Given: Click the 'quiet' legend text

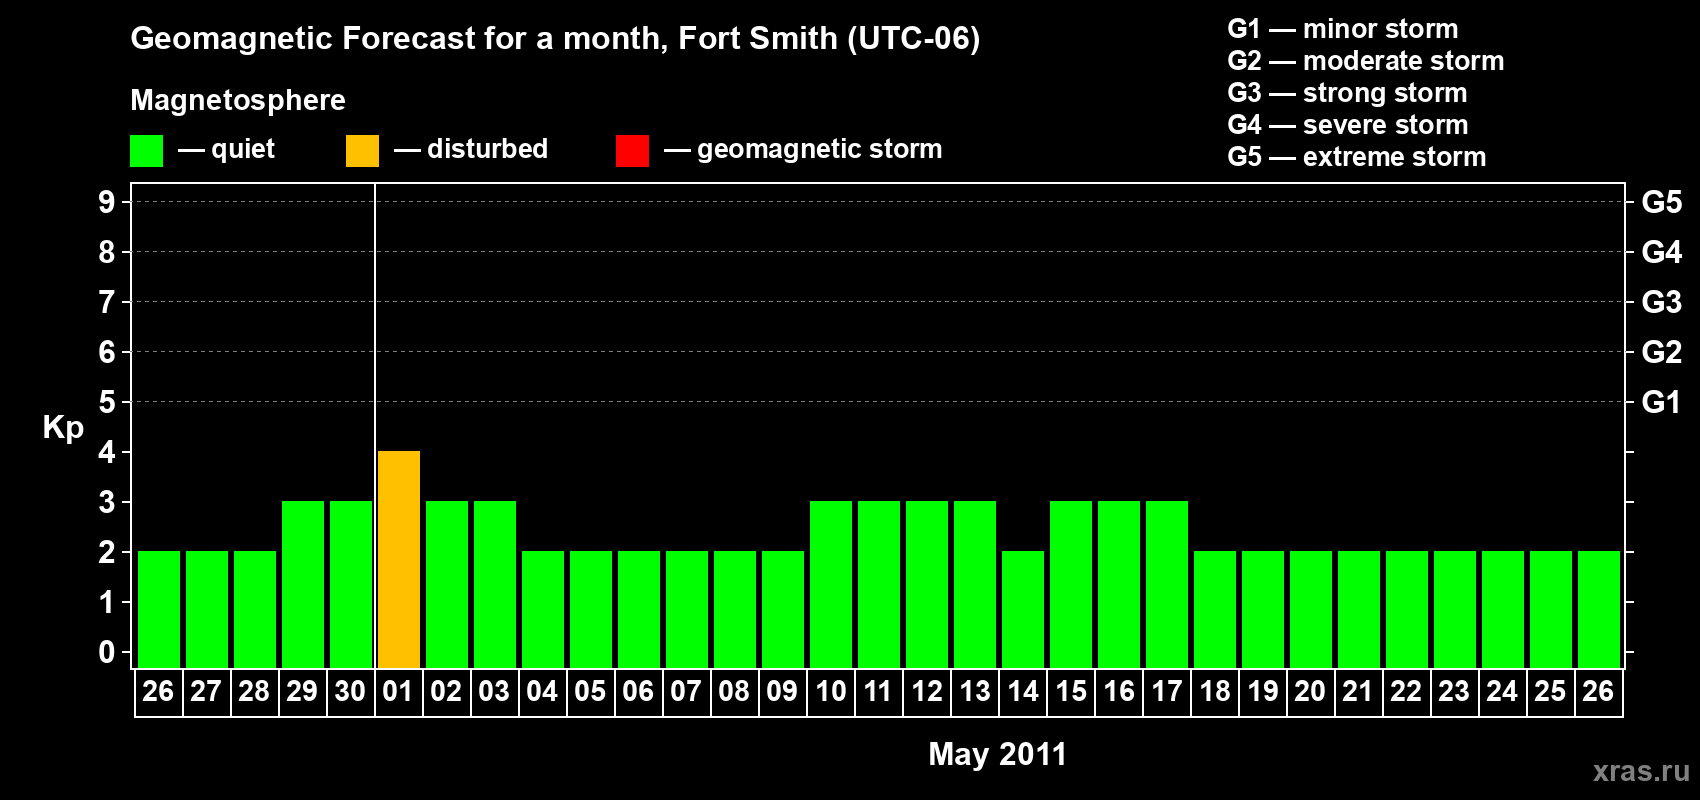Looking at the screenshot, I should [x=243, y=150].
